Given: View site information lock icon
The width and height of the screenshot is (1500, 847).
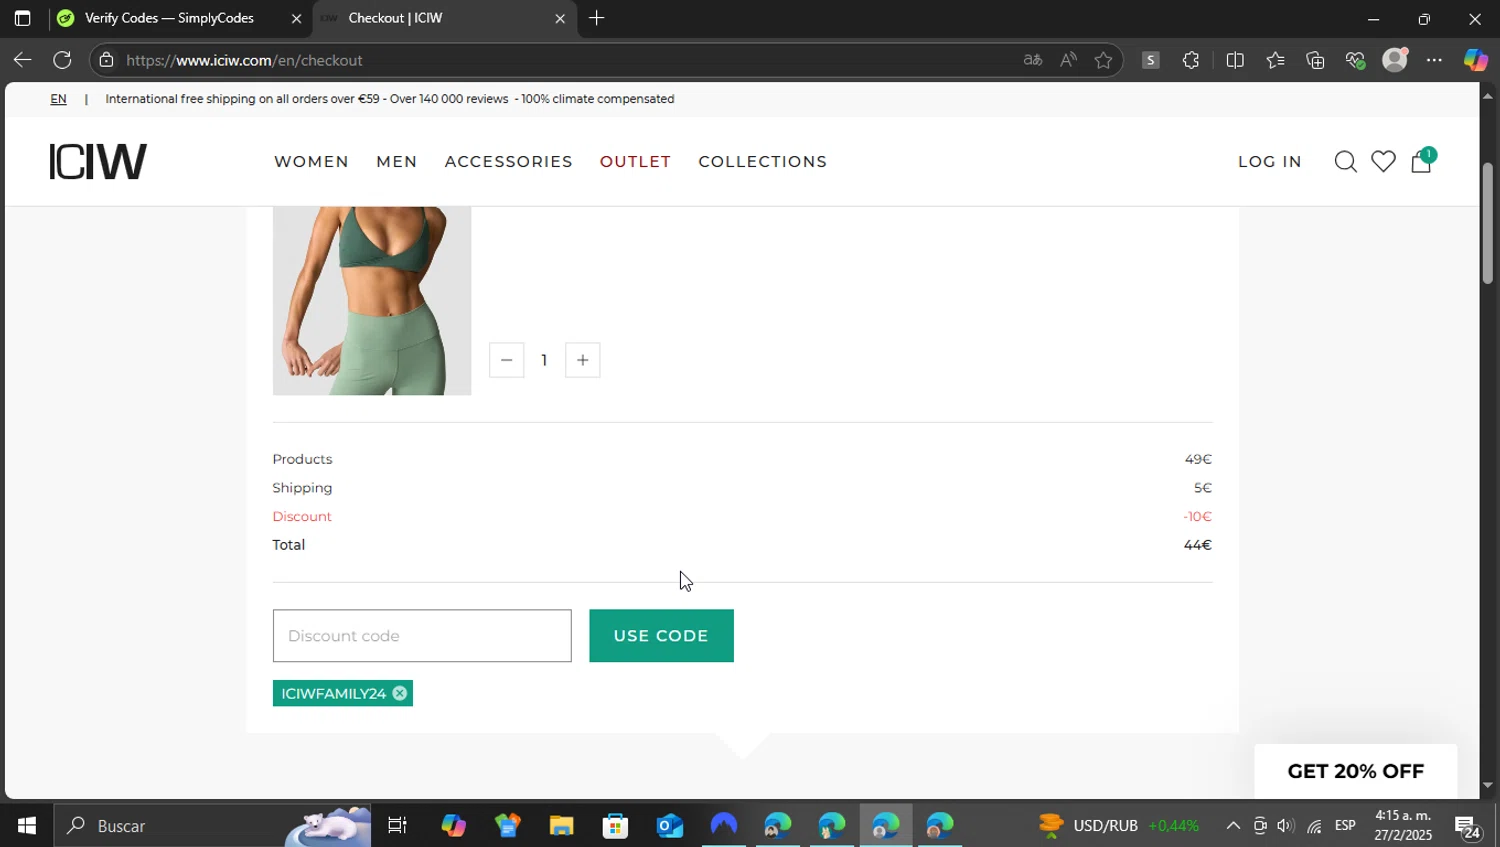Looking at the screenshot, I should 106,60.
